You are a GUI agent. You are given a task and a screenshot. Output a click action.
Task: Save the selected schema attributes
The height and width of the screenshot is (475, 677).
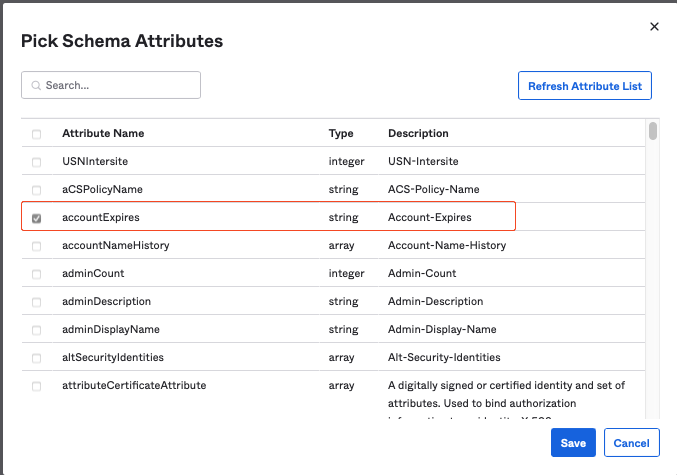click(573, 443)
